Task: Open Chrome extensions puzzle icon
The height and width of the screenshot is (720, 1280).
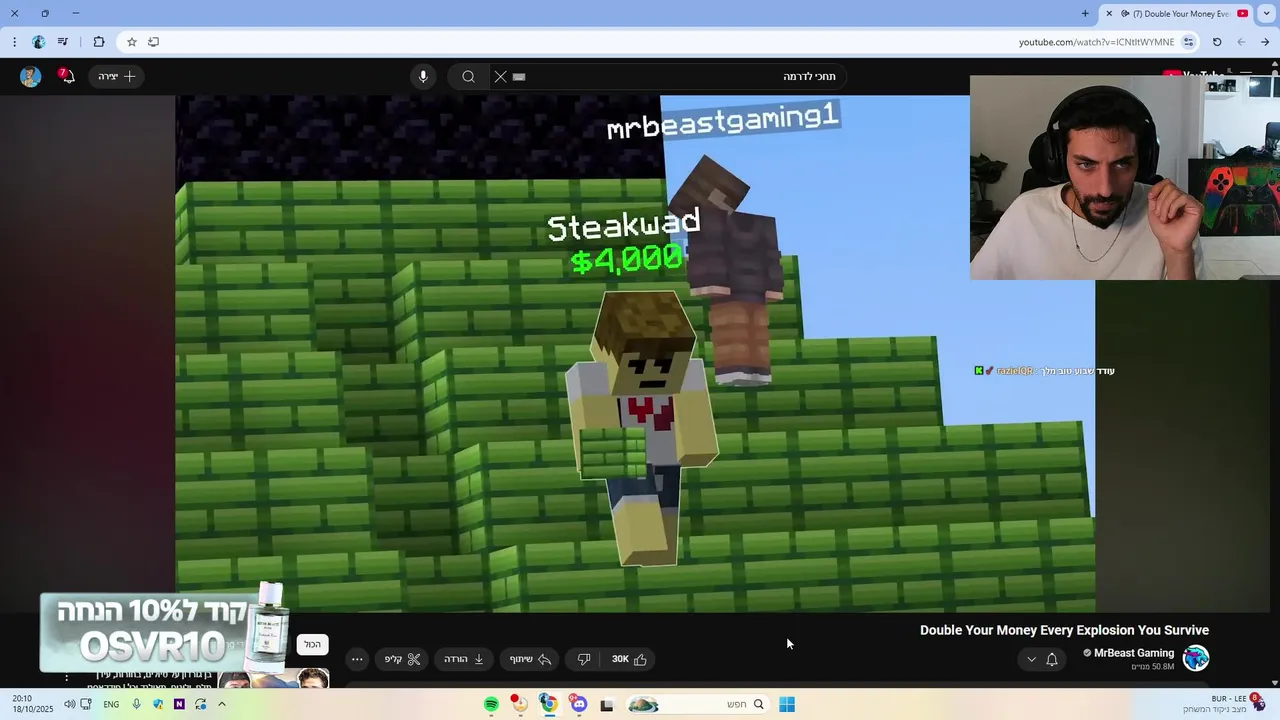Action: 98,42
